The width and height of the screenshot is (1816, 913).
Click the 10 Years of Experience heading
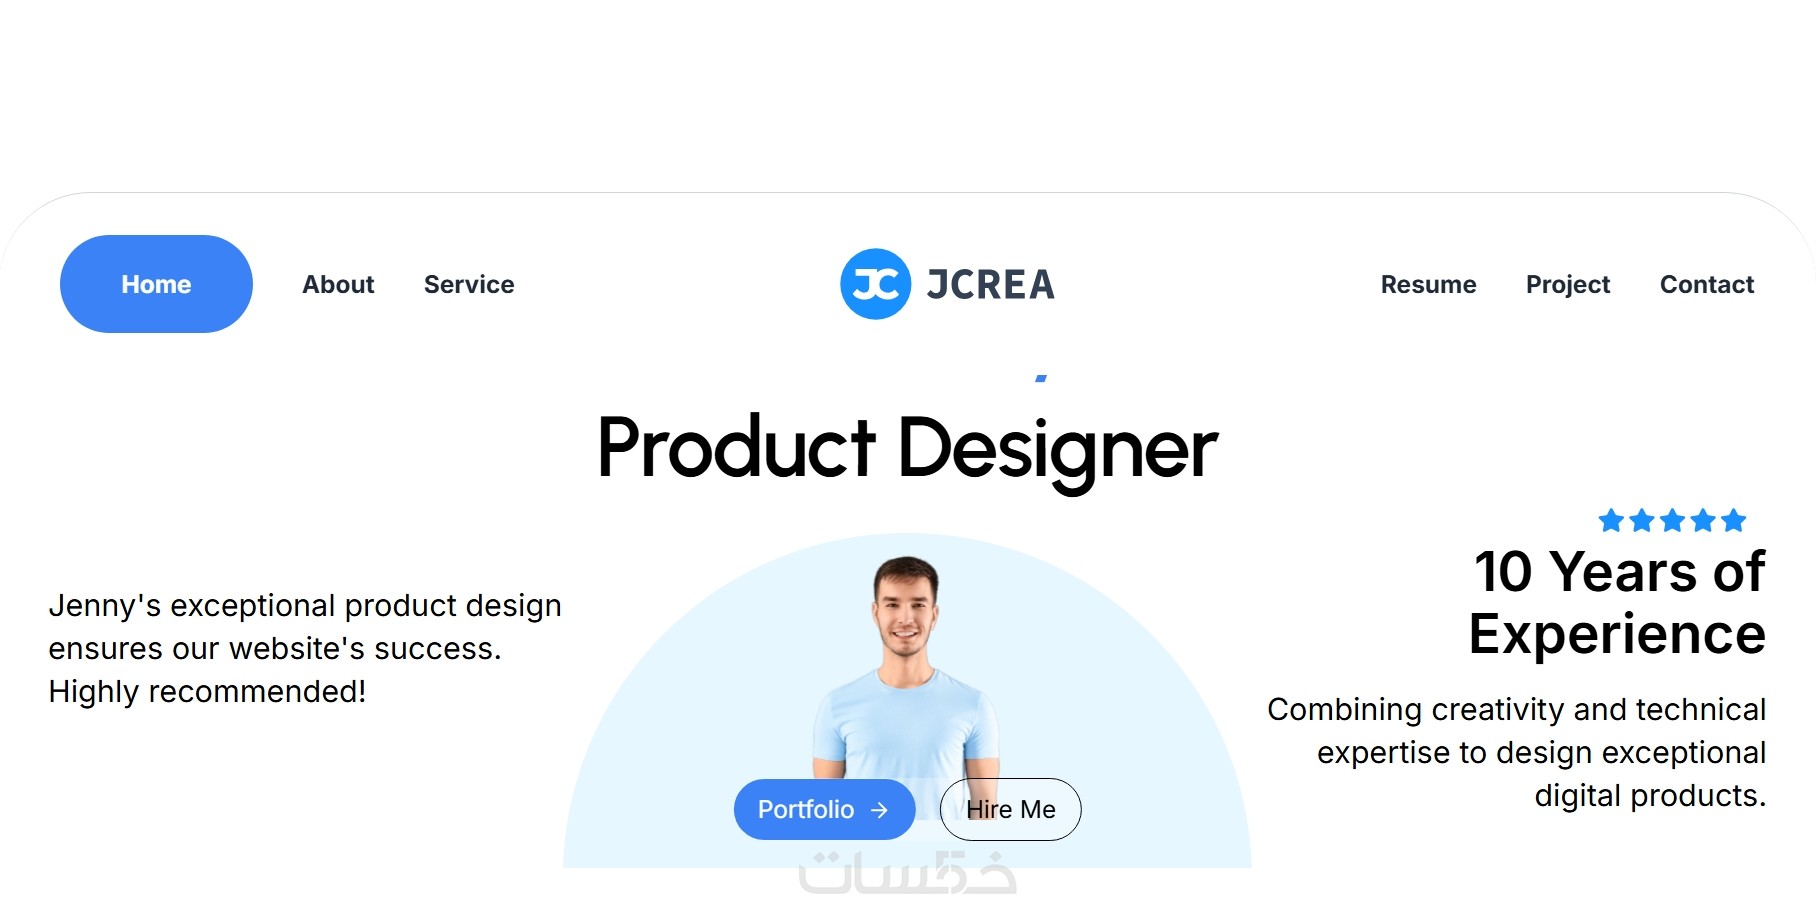(x=1617, y=602)
